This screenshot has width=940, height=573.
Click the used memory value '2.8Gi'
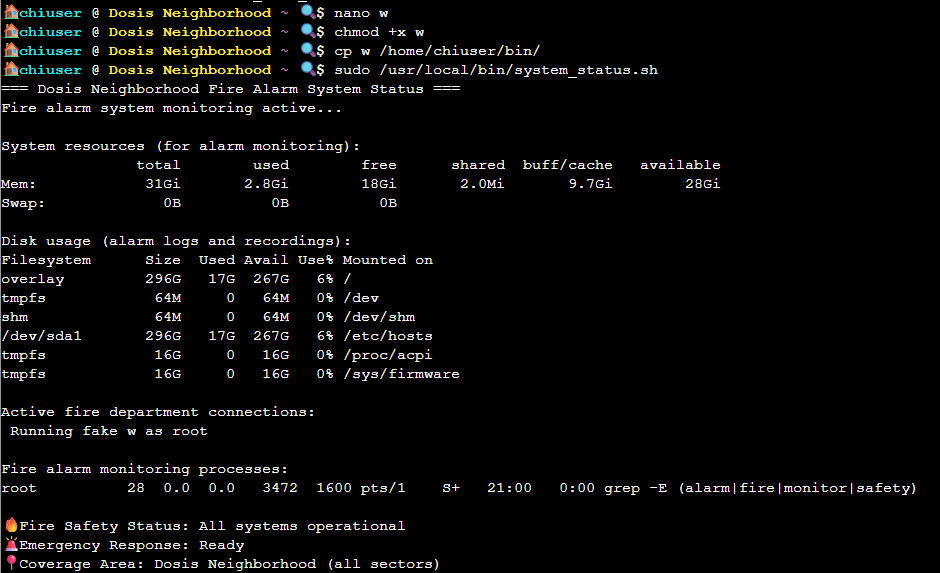coord(266,184)
